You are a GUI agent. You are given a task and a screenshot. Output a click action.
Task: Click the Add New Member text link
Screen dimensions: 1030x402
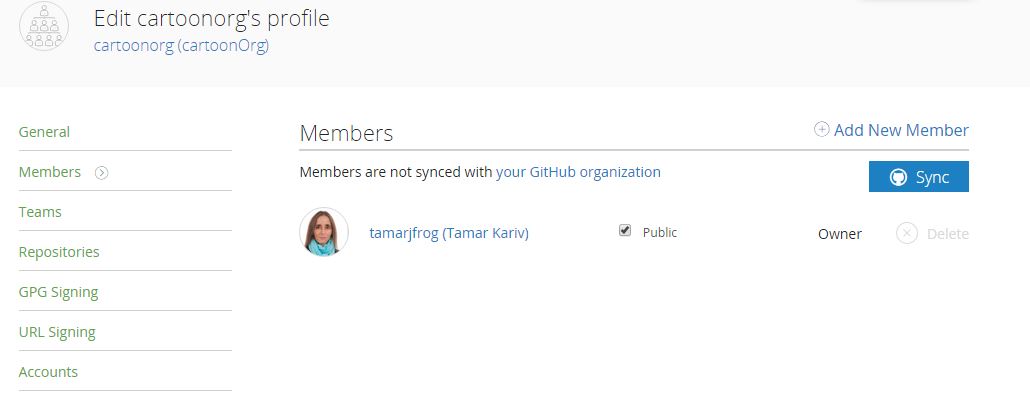[901, 130]
